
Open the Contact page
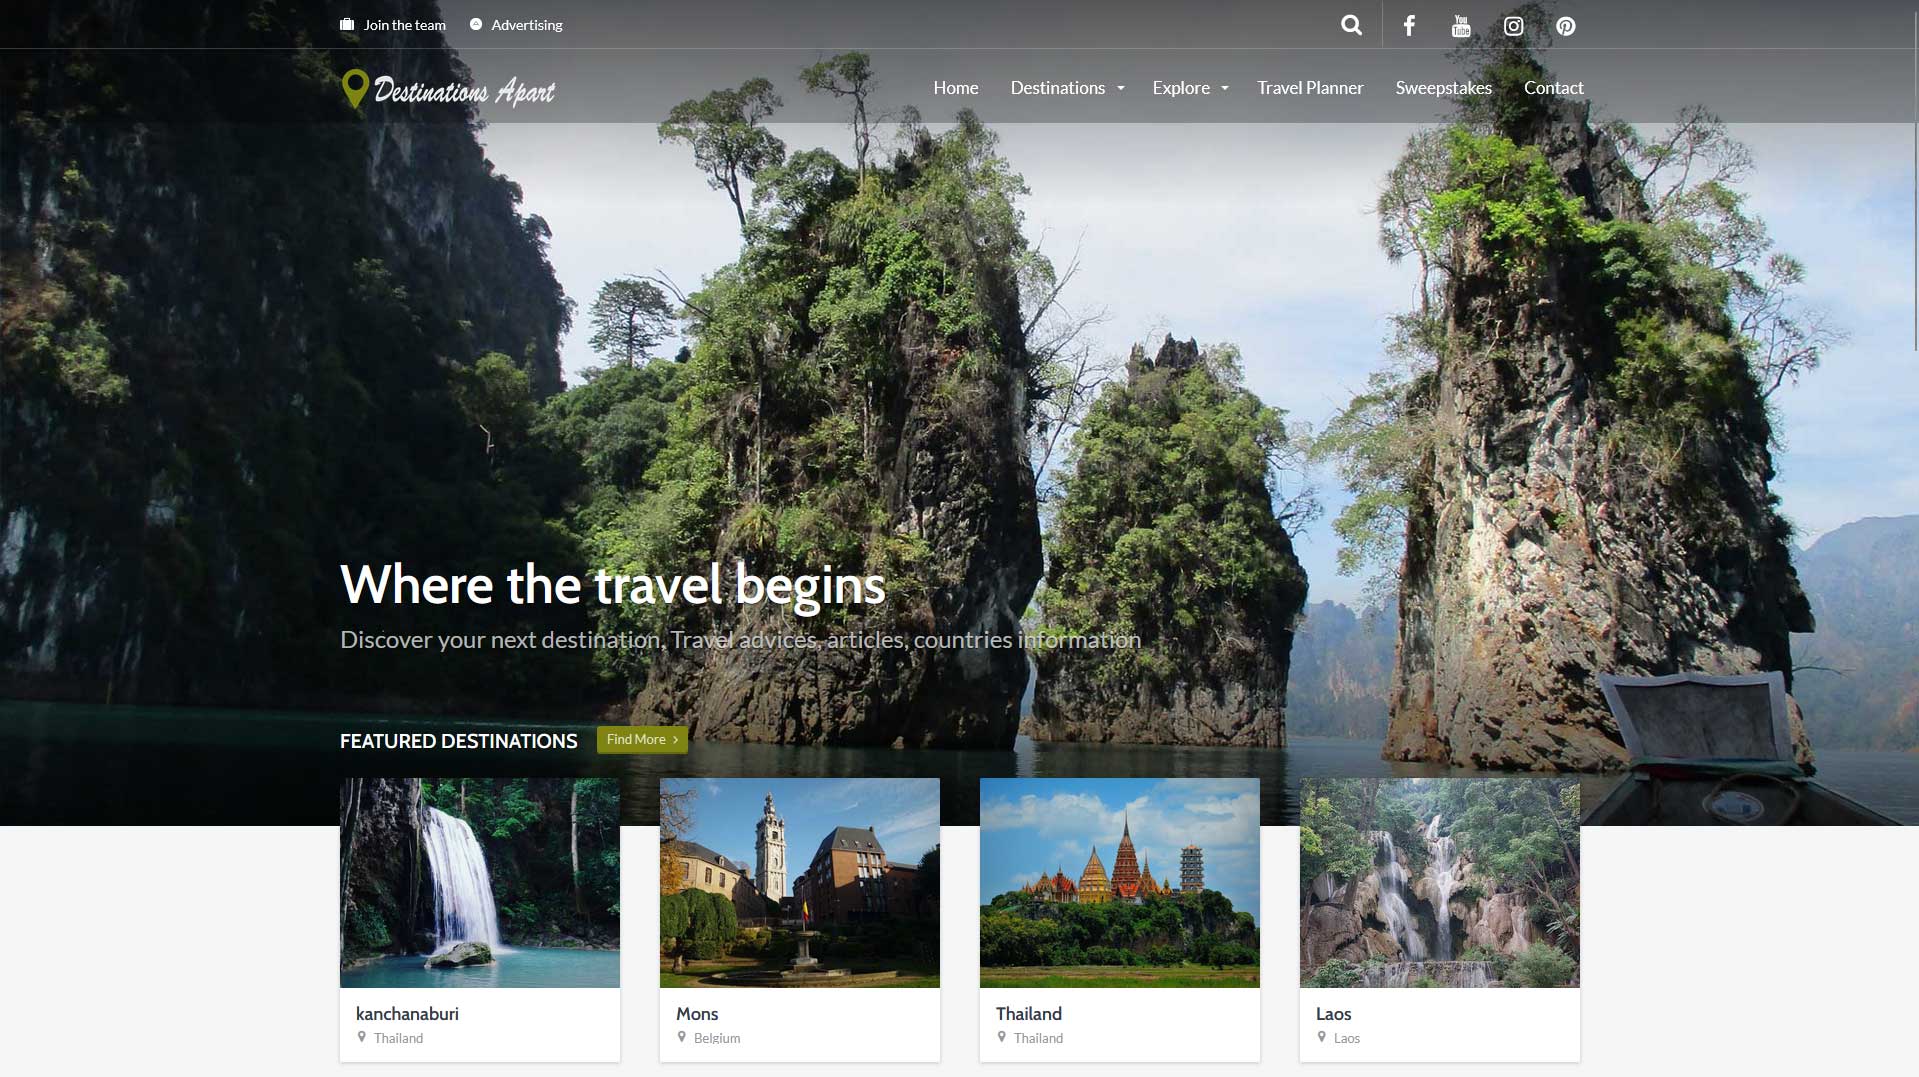pos(1553,88)
